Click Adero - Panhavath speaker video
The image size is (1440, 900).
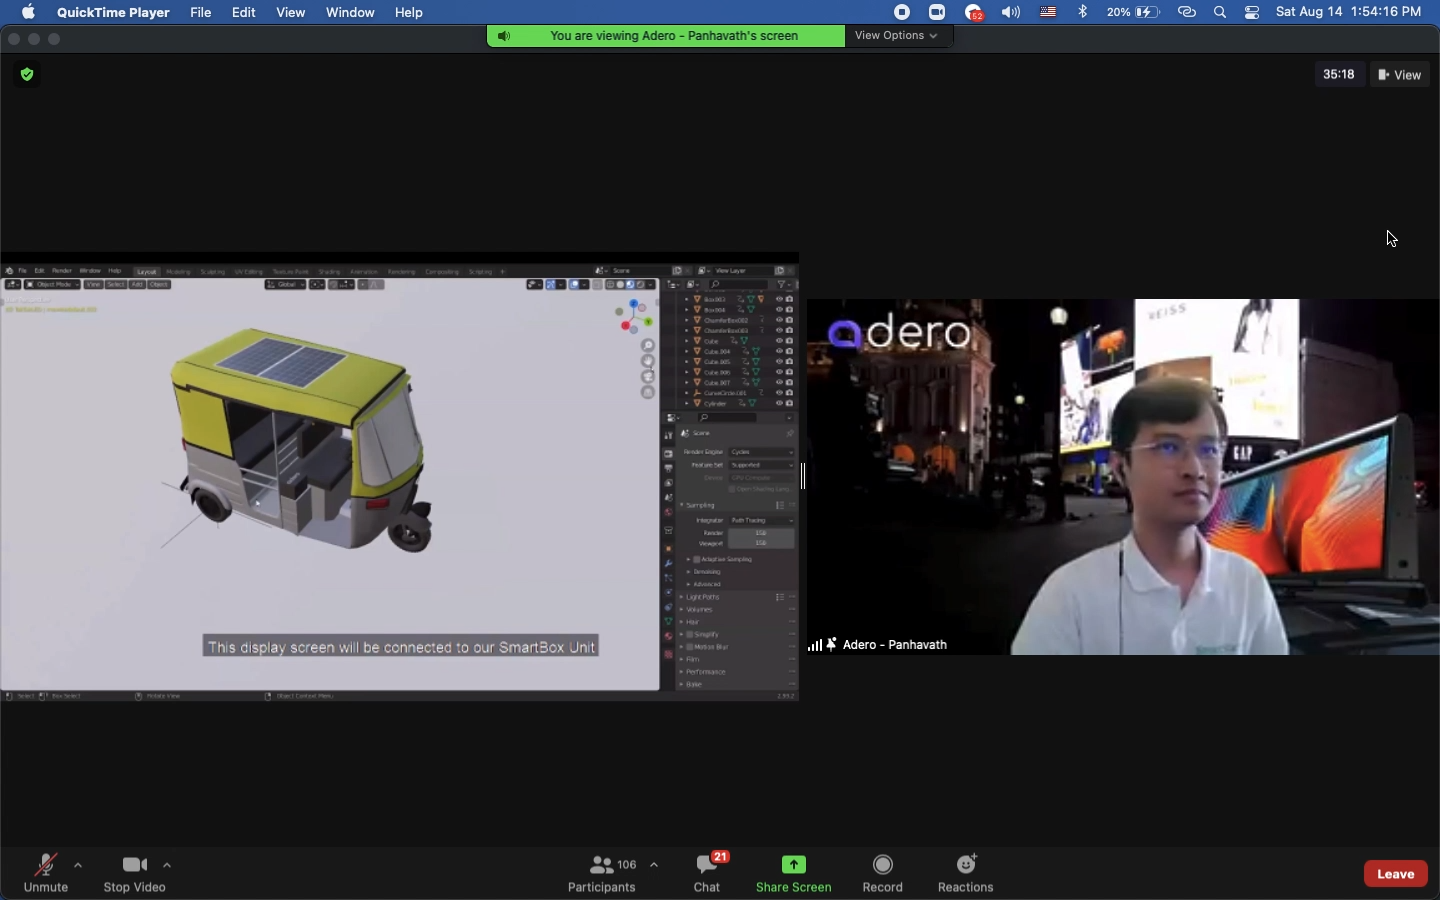tap(1123, 477)
